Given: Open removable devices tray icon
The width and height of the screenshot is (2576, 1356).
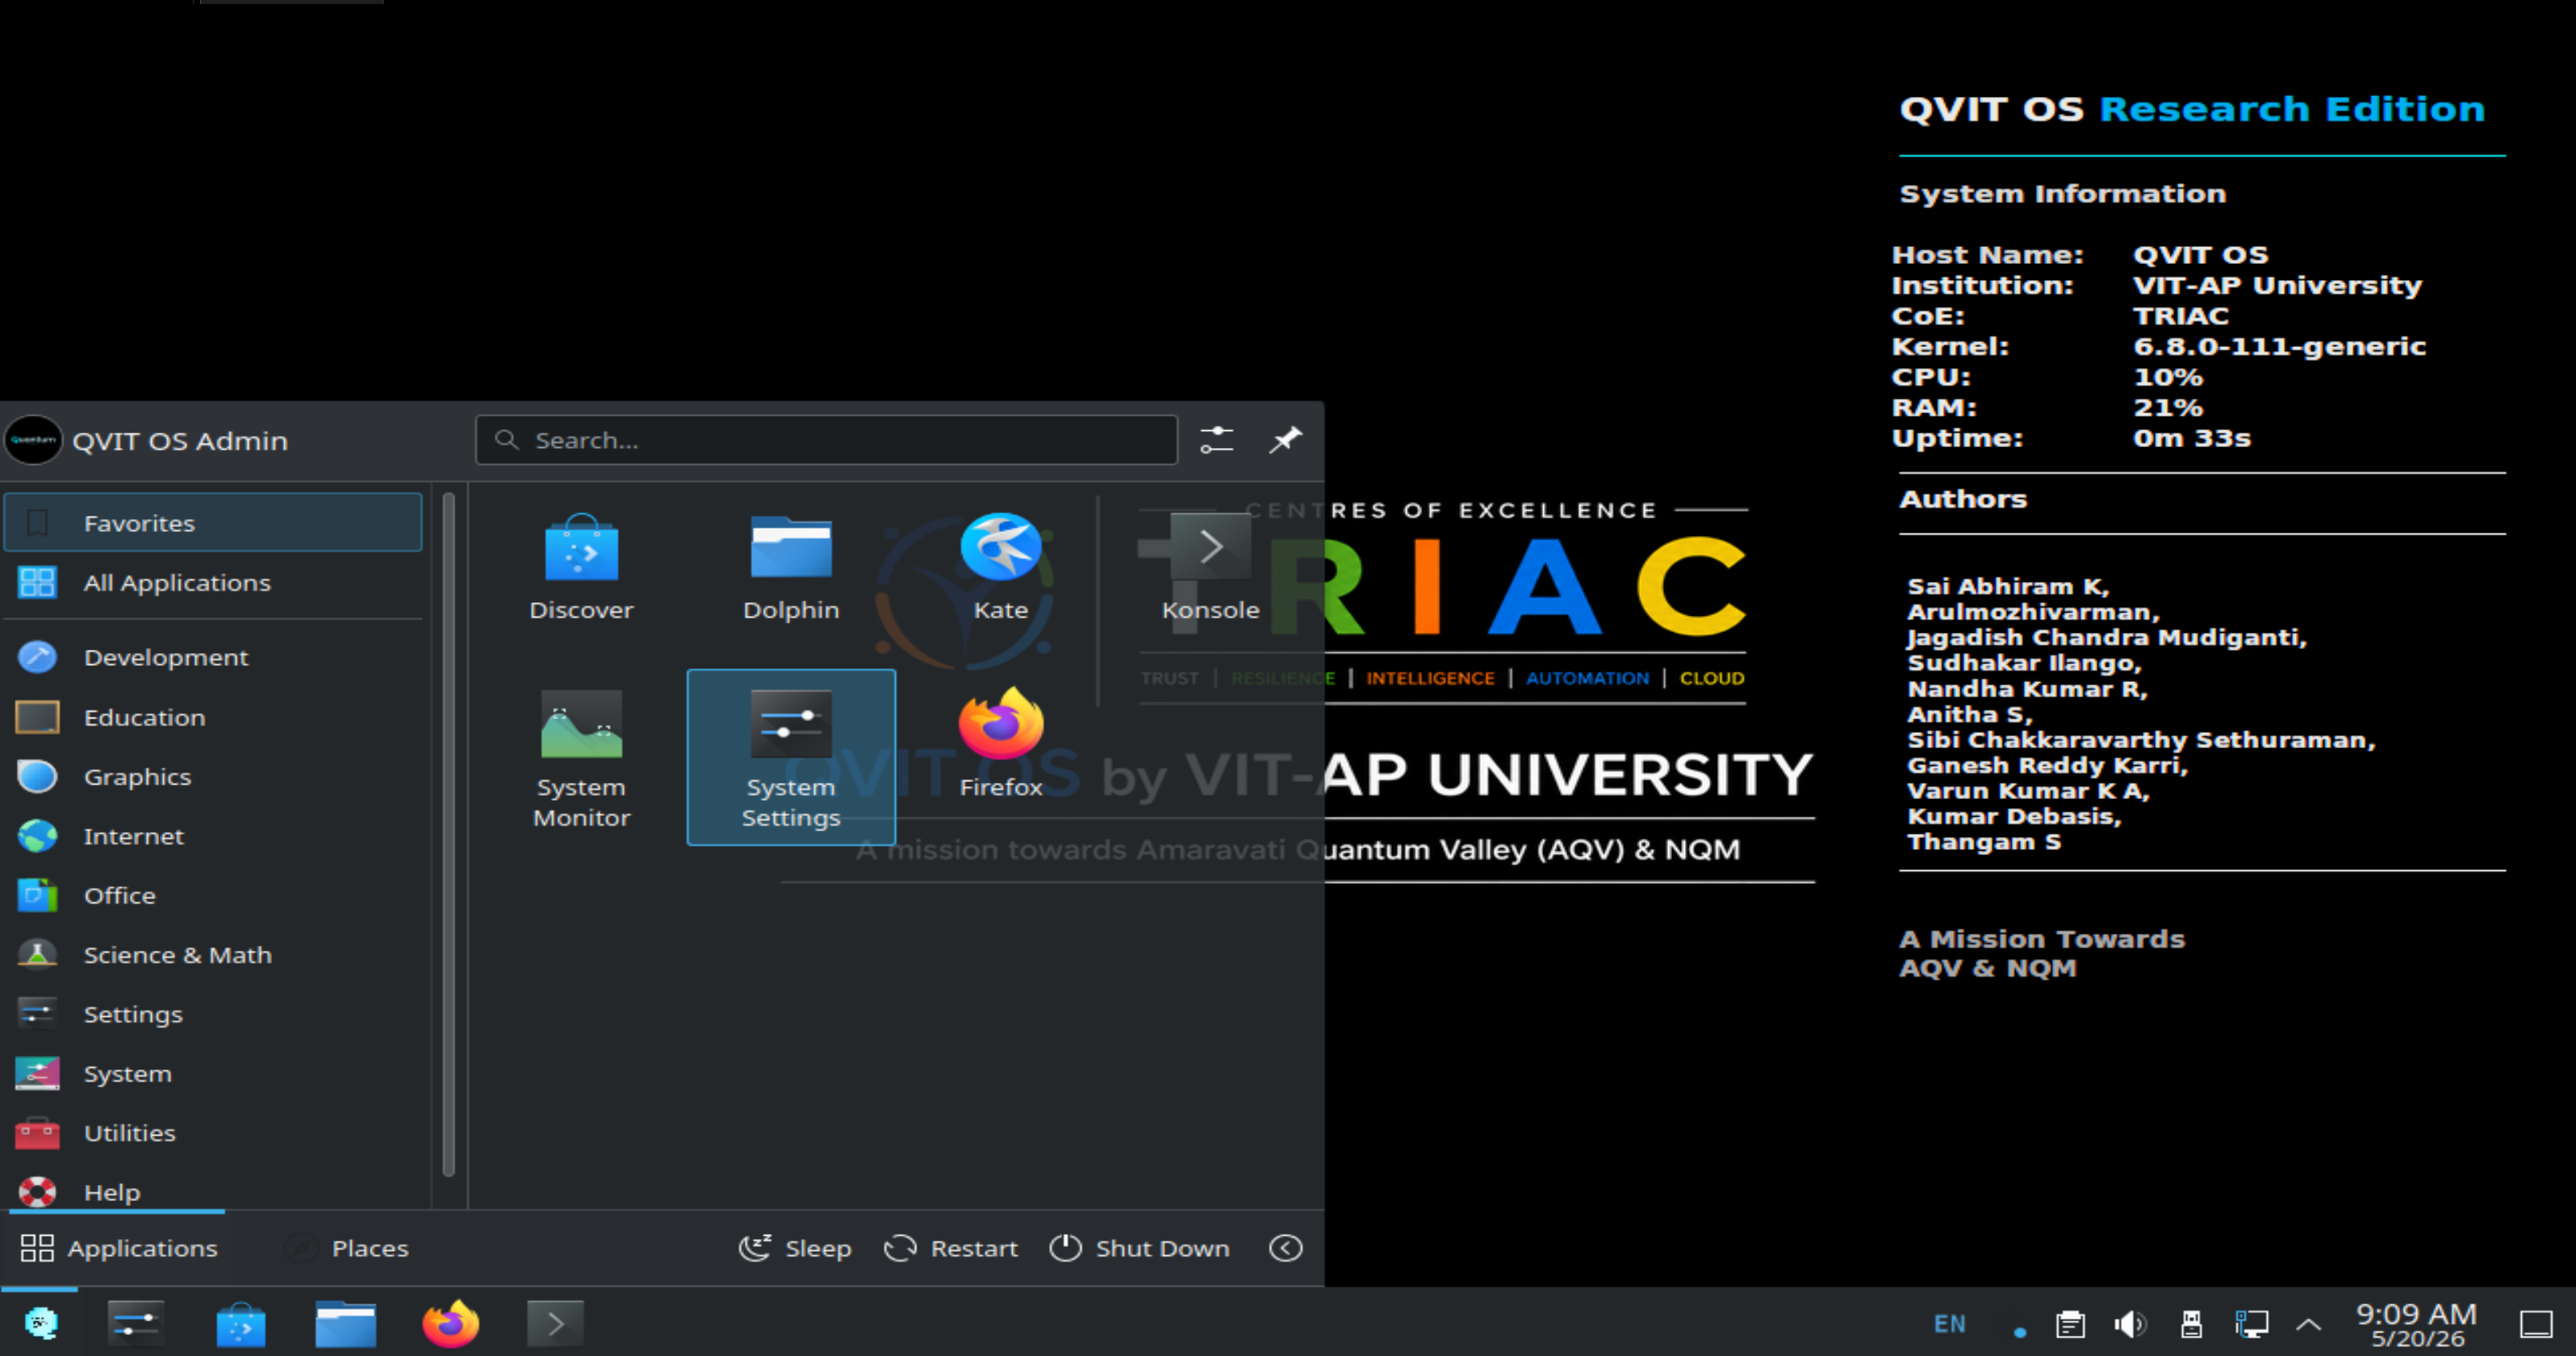Looking at the screenshot, I should click(x=2191, y=1324).
